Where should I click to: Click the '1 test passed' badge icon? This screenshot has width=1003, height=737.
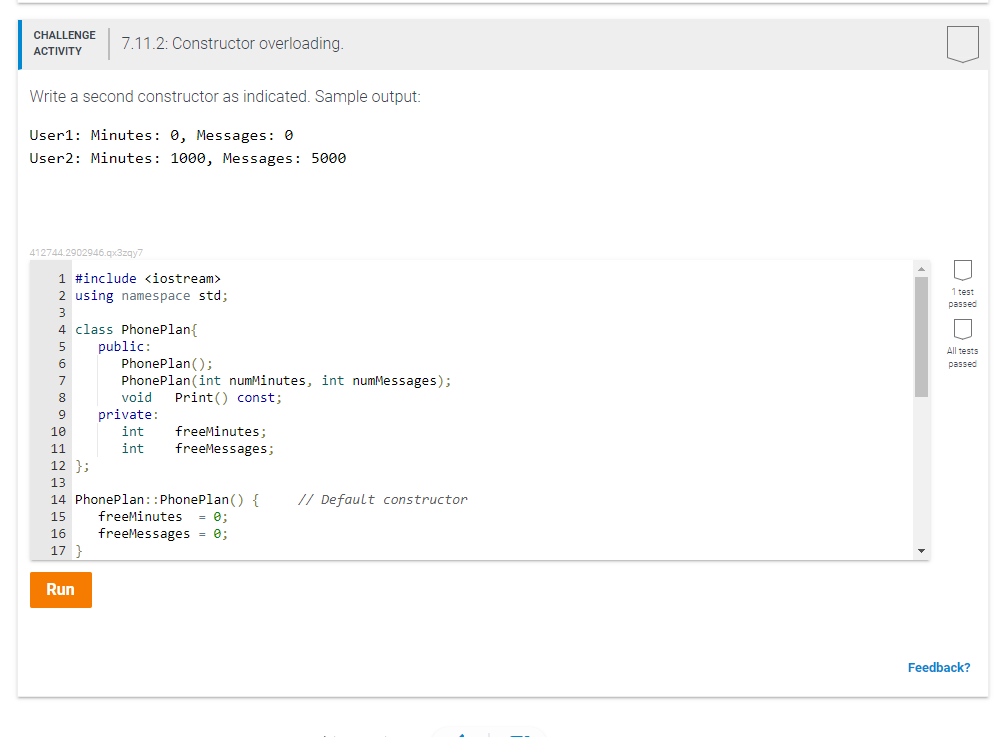click(963, 270)
